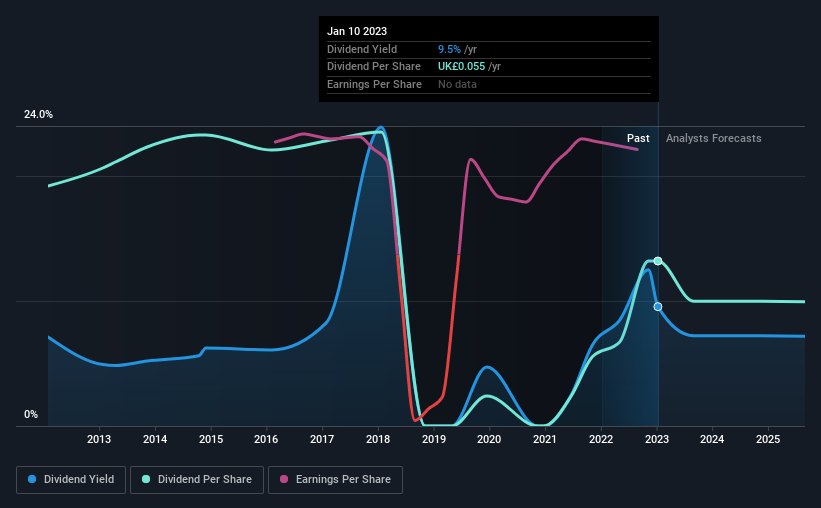Screen dimensions: 821x508
Task: Select the teal data point marker at 2023
Action: pos(658,261)
